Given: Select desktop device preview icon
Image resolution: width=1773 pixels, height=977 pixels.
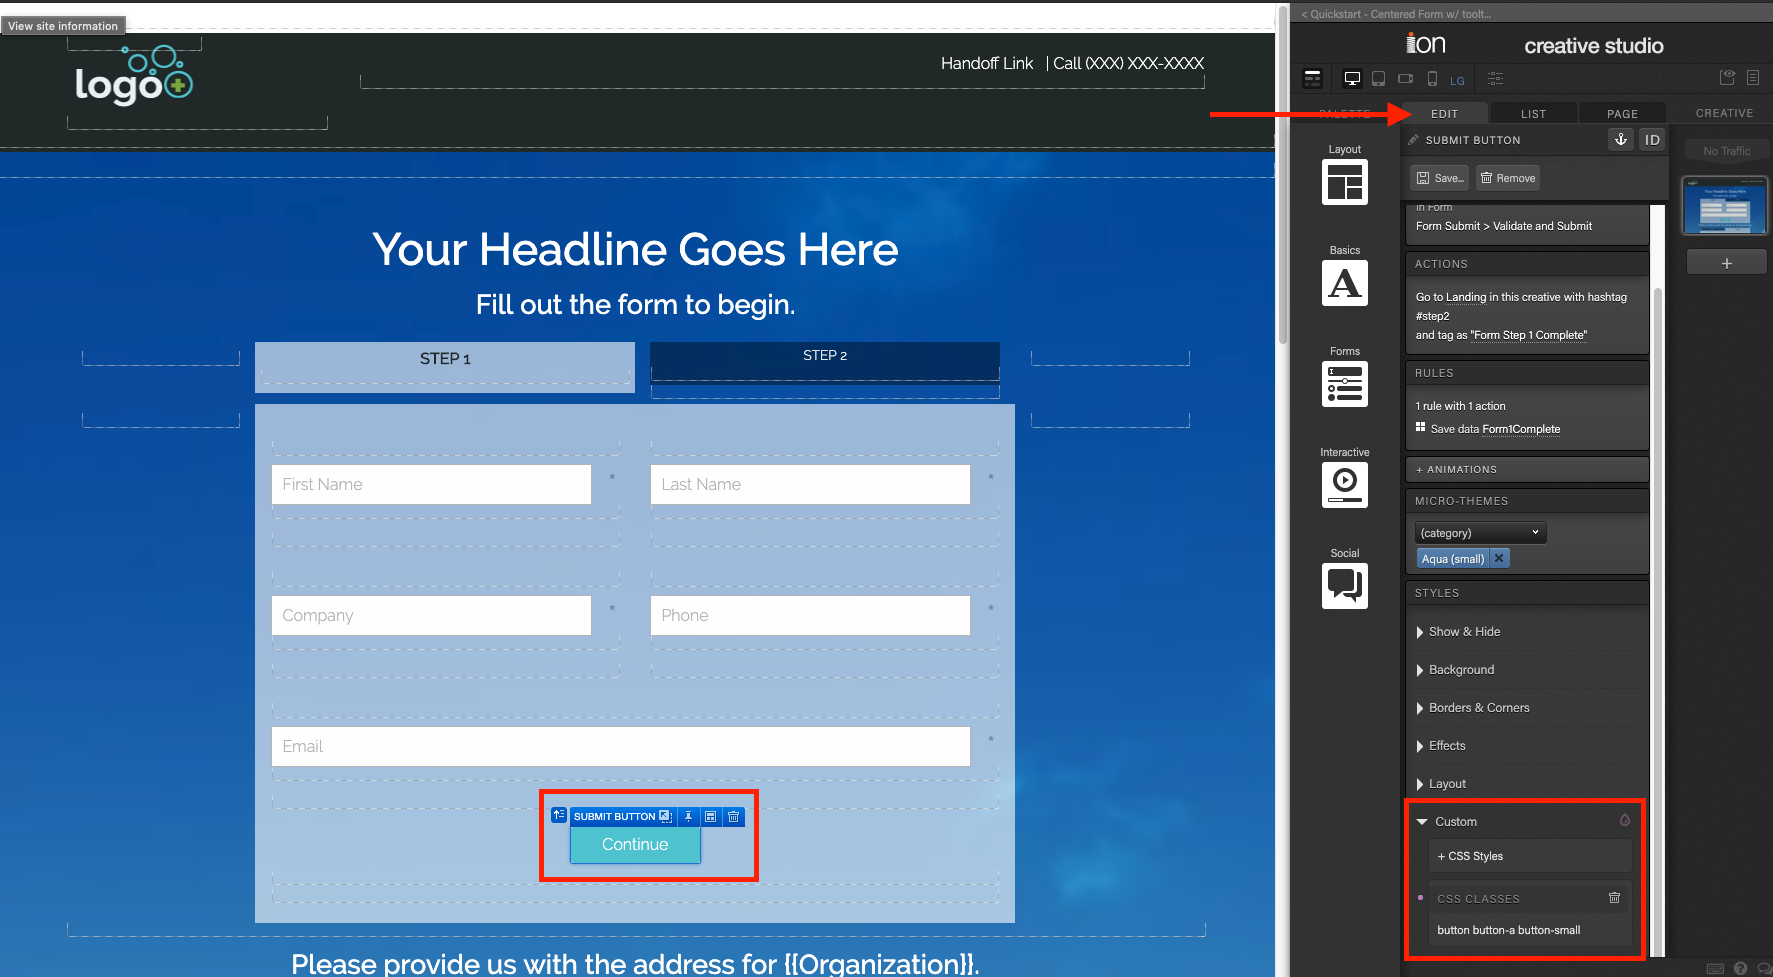Looking at the screenshot, I should point(1352,79).
